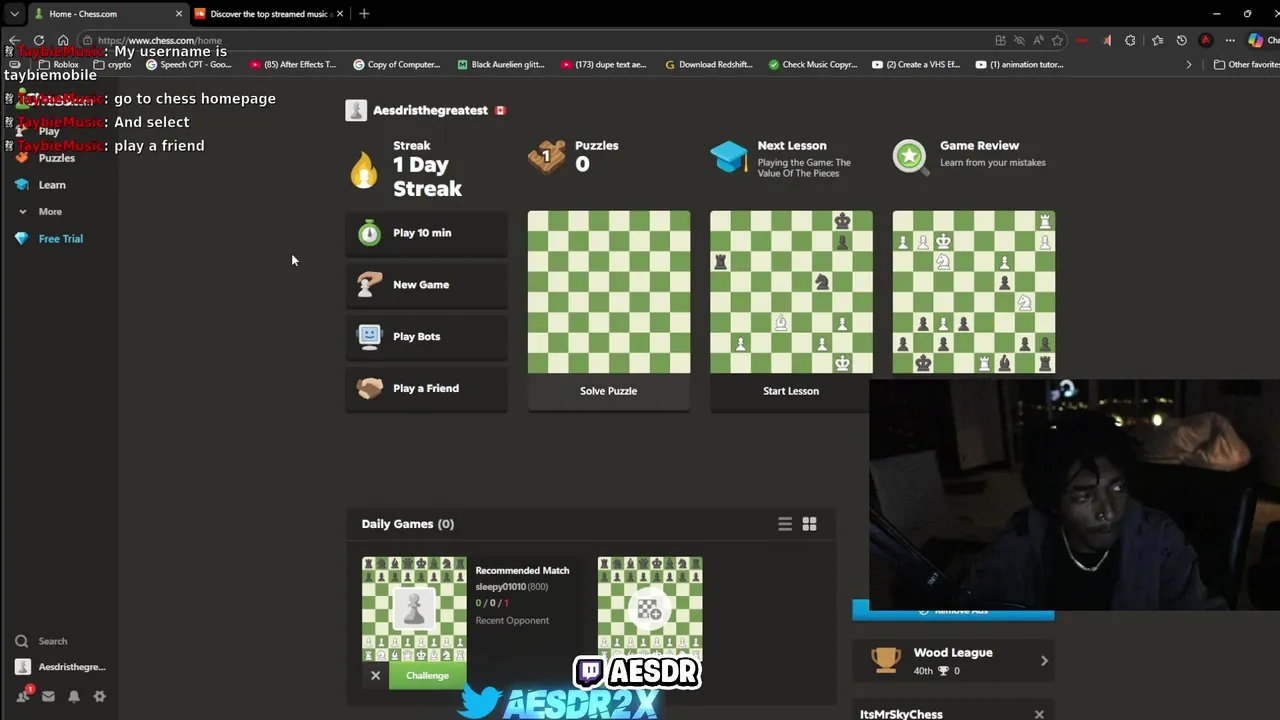1280x720 pixels.
Task: Open settings gear icon in sidebar
Action: pyautogui.click(x=99, y=697)
